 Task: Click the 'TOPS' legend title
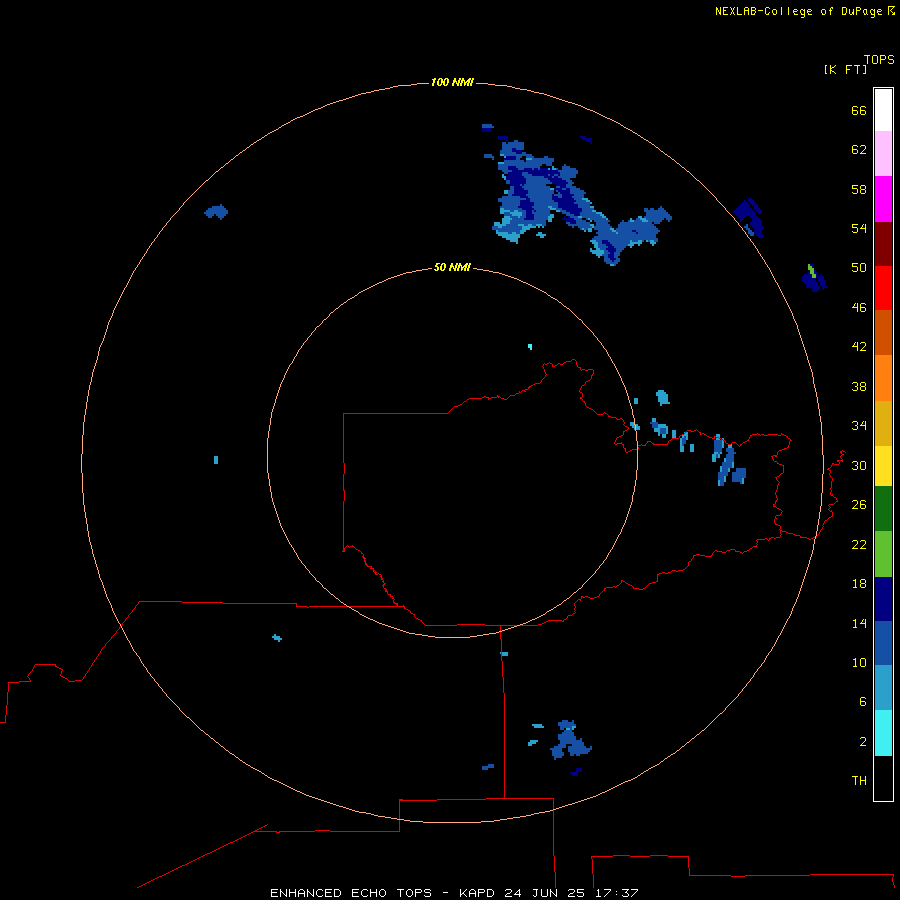tap(879, 60)
